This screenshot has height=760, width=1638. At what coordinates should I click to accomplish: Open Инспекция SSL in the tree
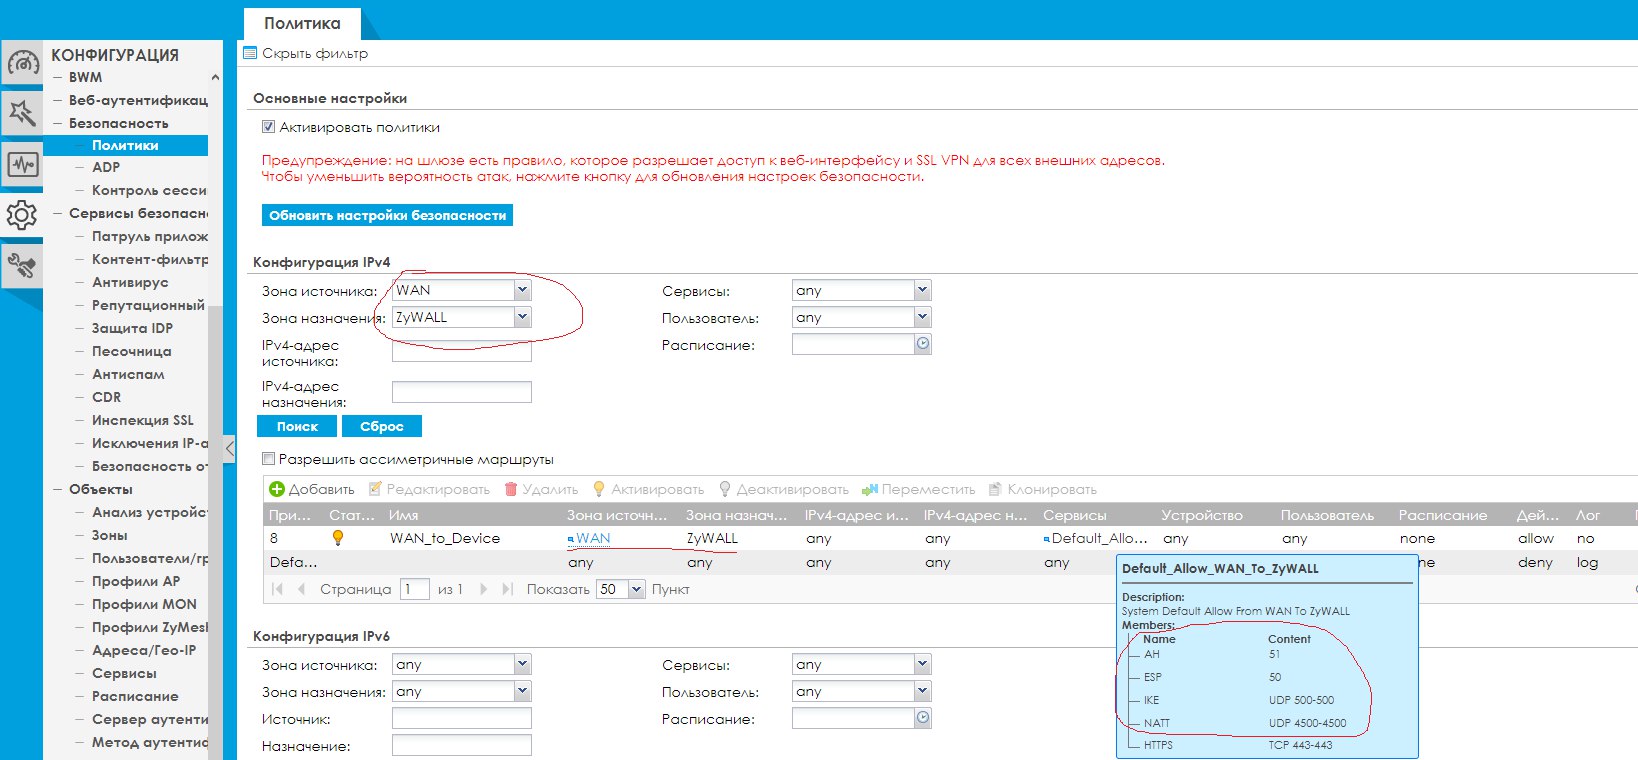143,420
